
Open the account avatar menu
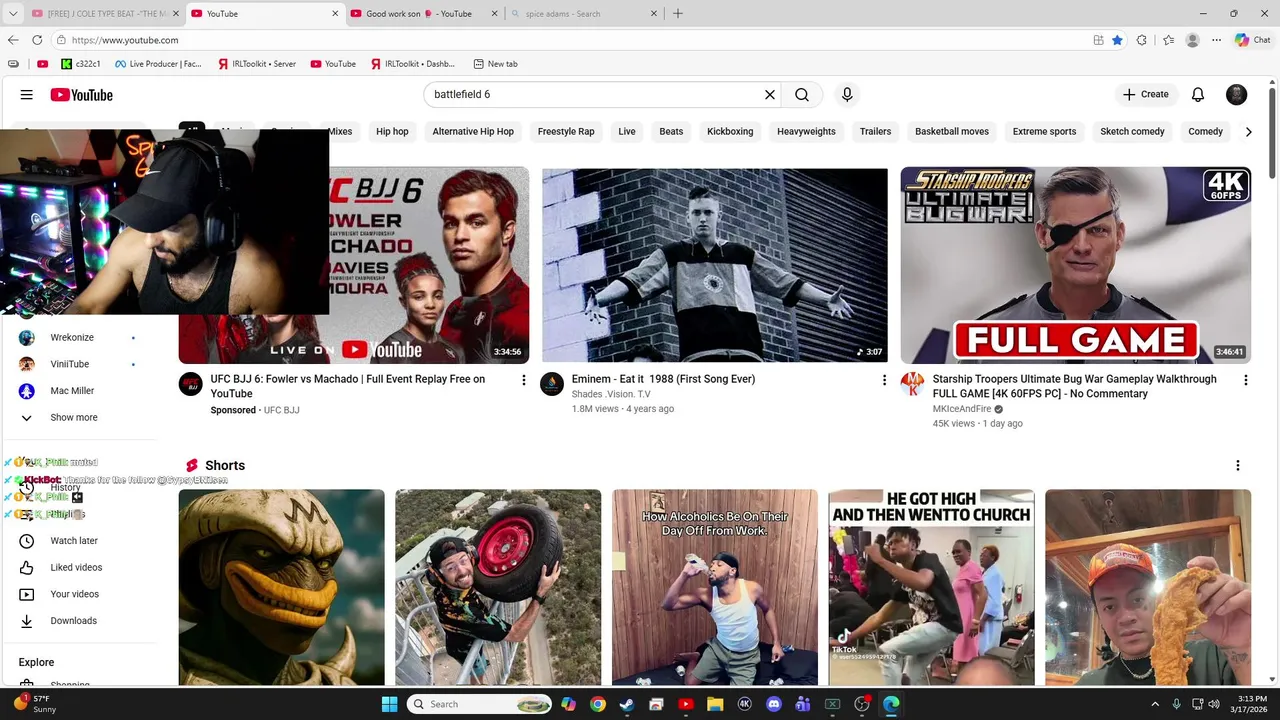1237,95
